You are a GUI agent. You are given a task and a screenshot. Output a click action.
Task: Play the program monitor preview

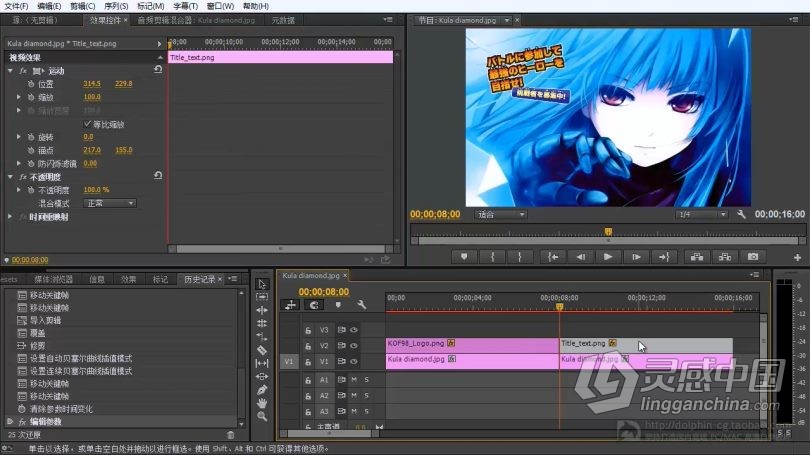[x=608, y=257]
